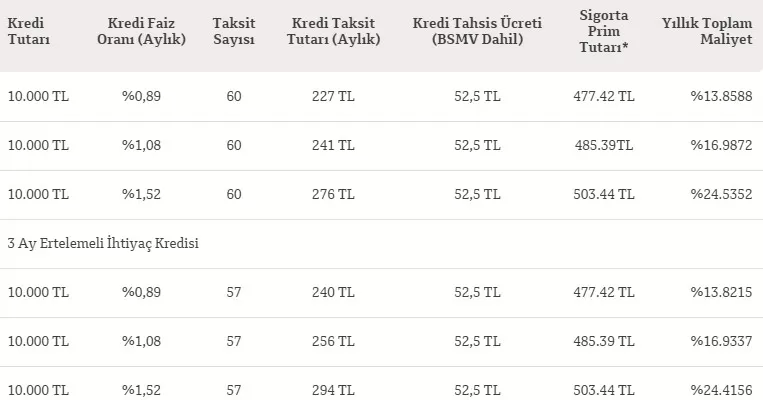Select the %13.8588 yearly cost cell

click(x=720, y=97)
